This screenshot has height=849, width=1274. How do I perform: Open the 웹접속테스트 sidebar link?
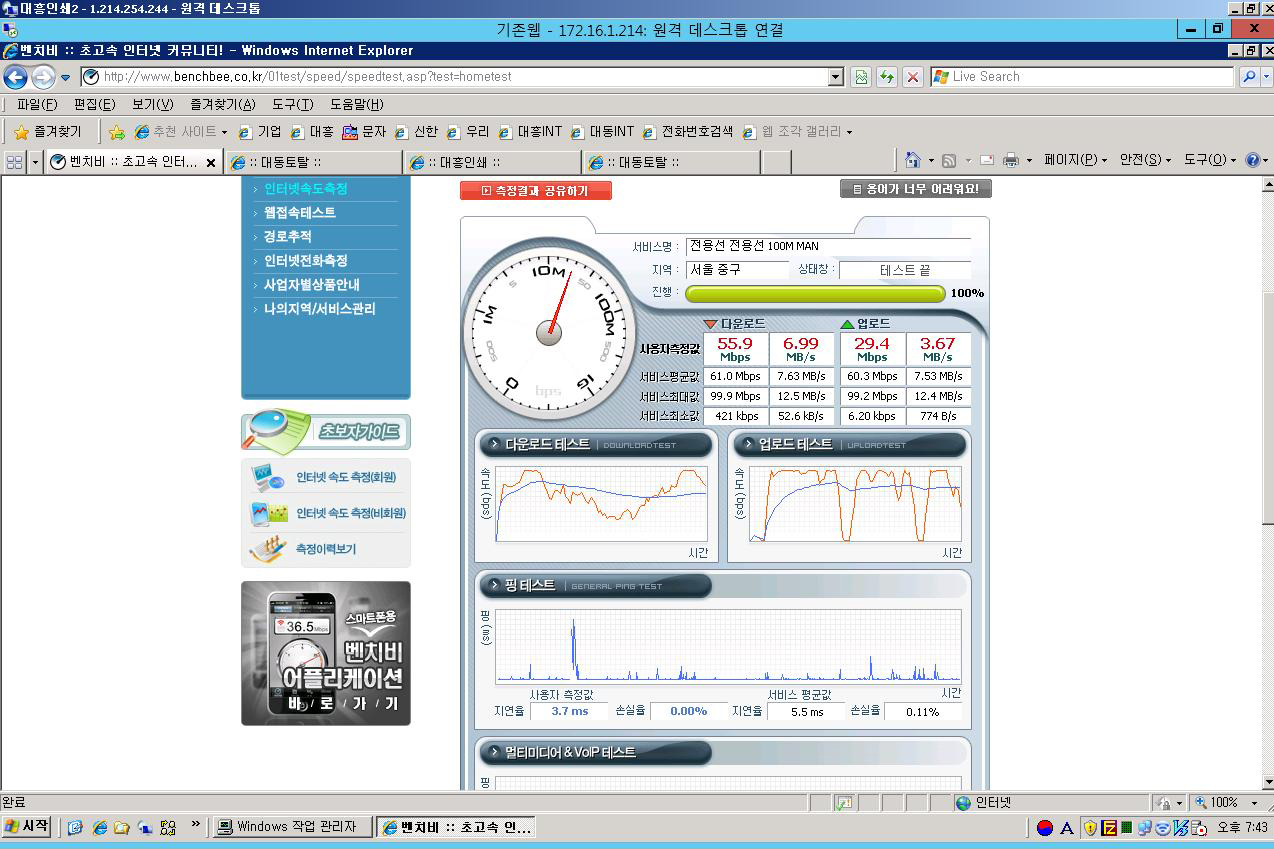(299, 213)
